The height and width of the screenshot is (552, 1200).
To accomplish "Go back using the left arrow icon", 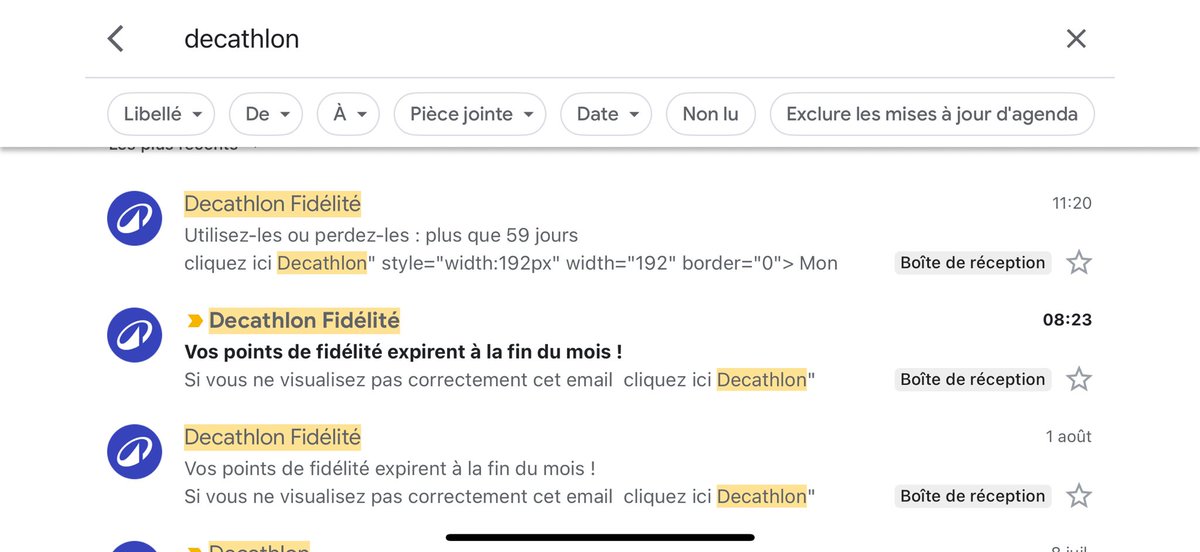I will click(x=116, y=39).
